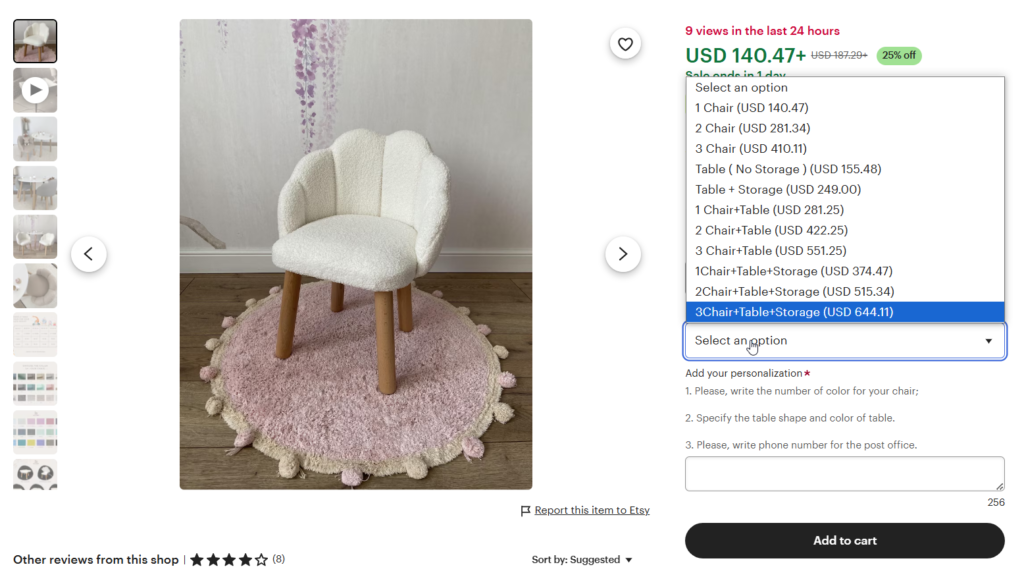This screenshot has height=569, width=1024.
Task: Choose '1Chair+Table+Storage (USD 374.47)' option
Action: point(794,271)
